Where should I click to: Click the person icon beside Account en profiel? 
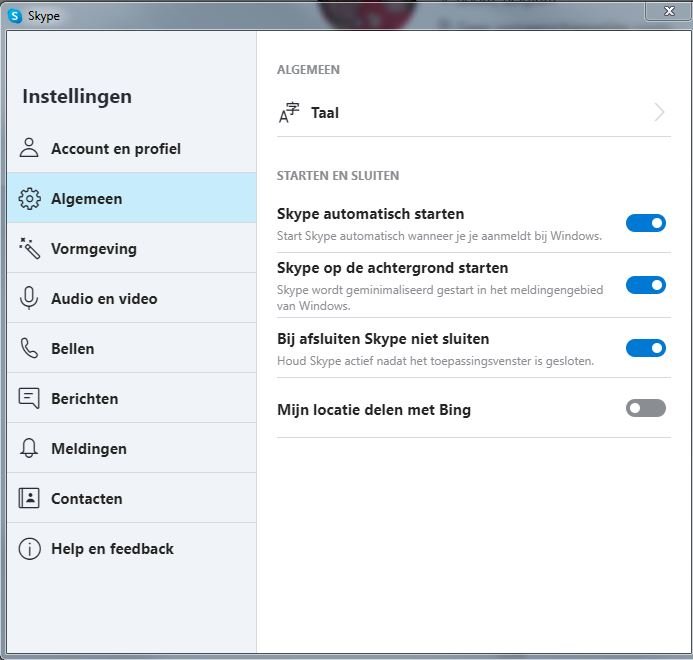click(x=29, y=148)
